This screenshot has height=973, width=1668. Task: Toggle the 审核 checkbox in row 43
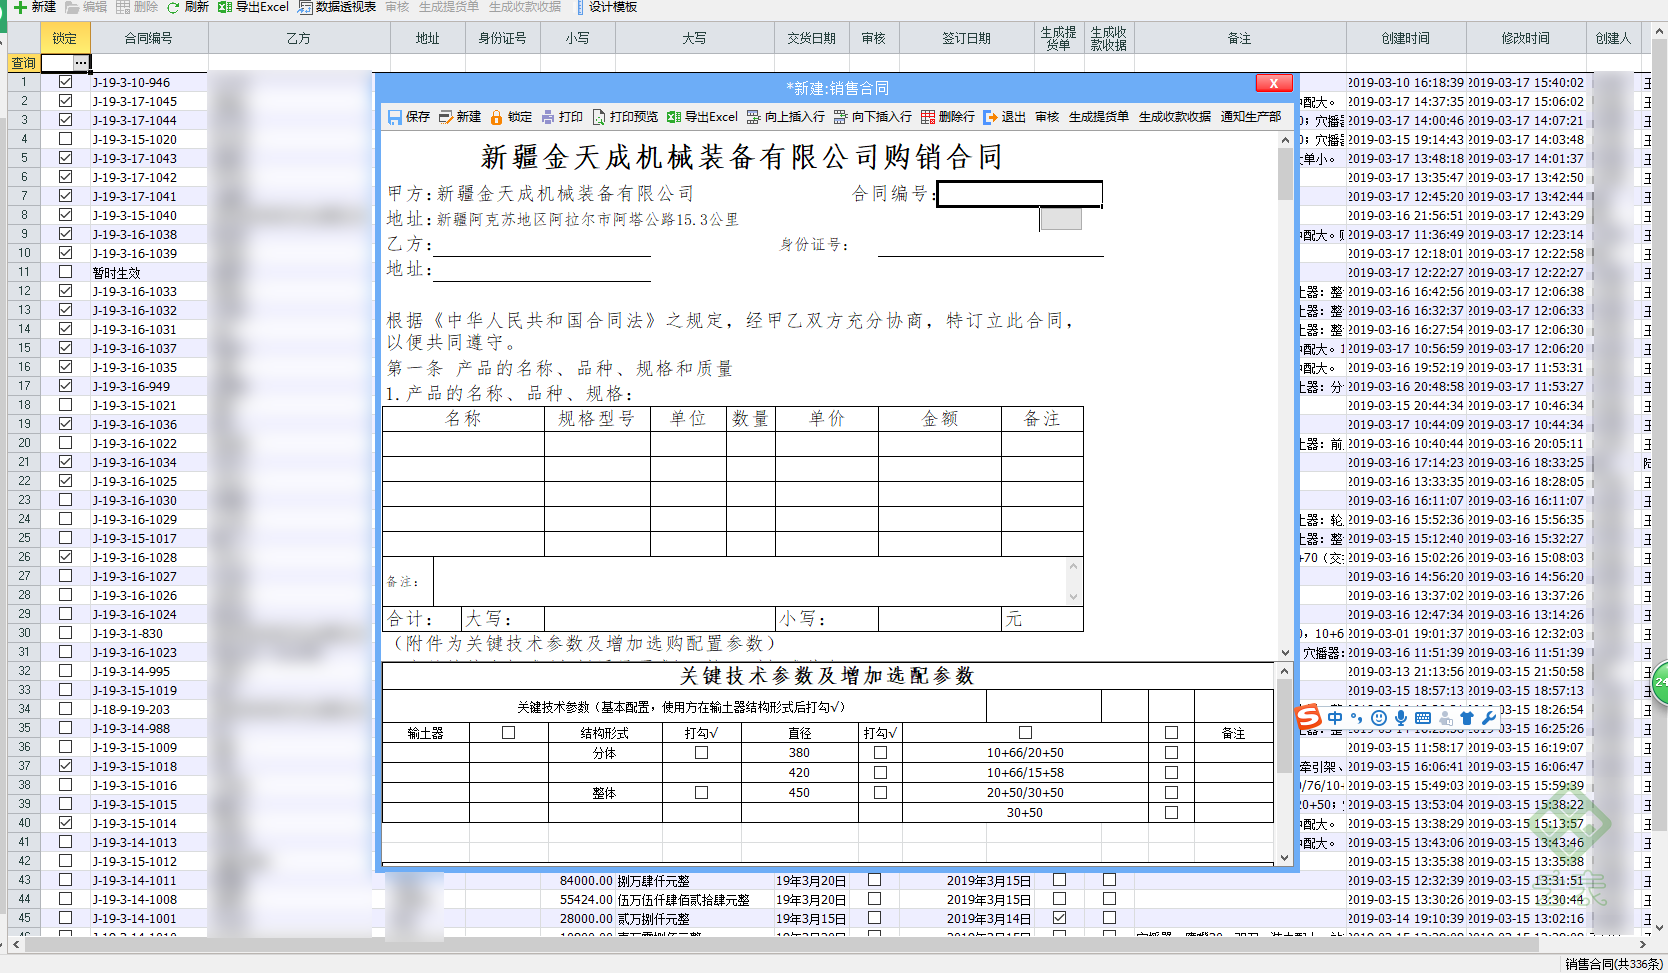pyautogui.click(x=874, y=880)
